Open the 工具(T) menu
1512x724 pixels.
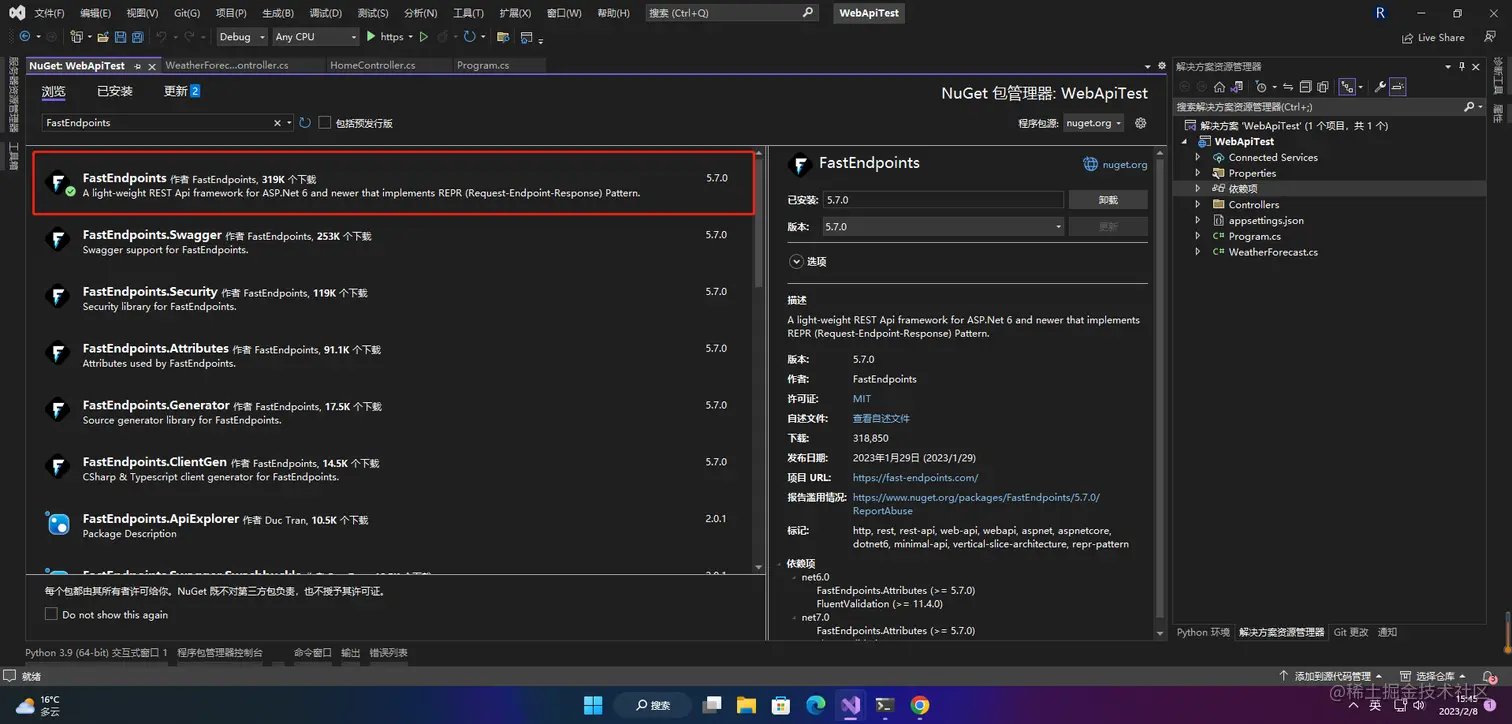[468, 13]
